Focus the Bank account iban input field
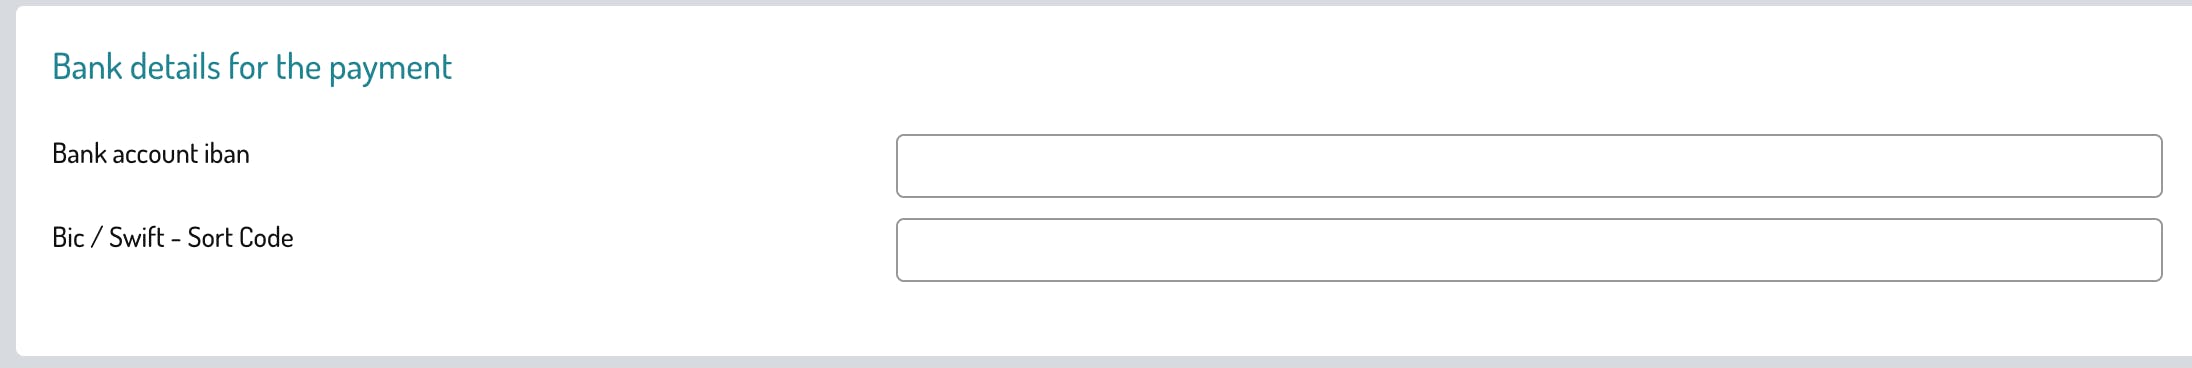 click(1529, 166)
